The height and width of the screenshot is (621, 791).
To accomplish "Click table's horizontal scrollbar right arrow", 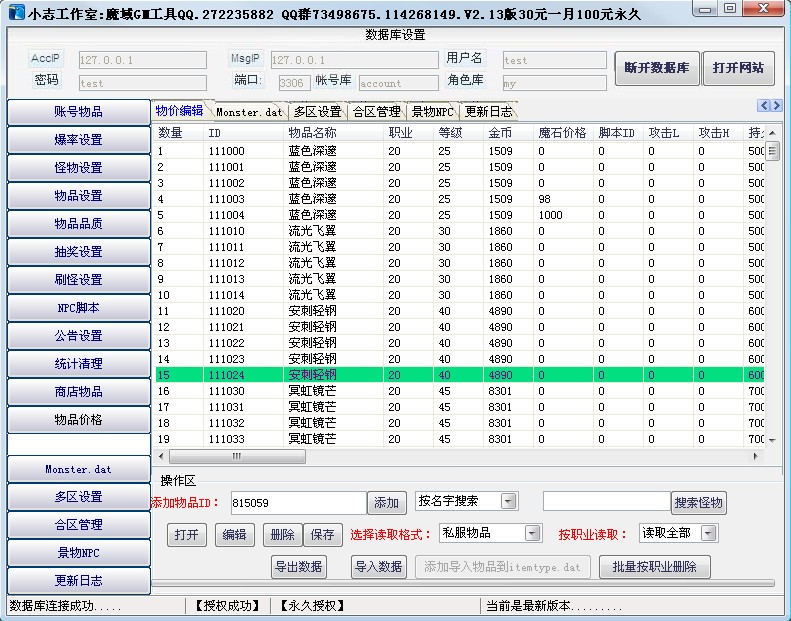I will point(757,456).
